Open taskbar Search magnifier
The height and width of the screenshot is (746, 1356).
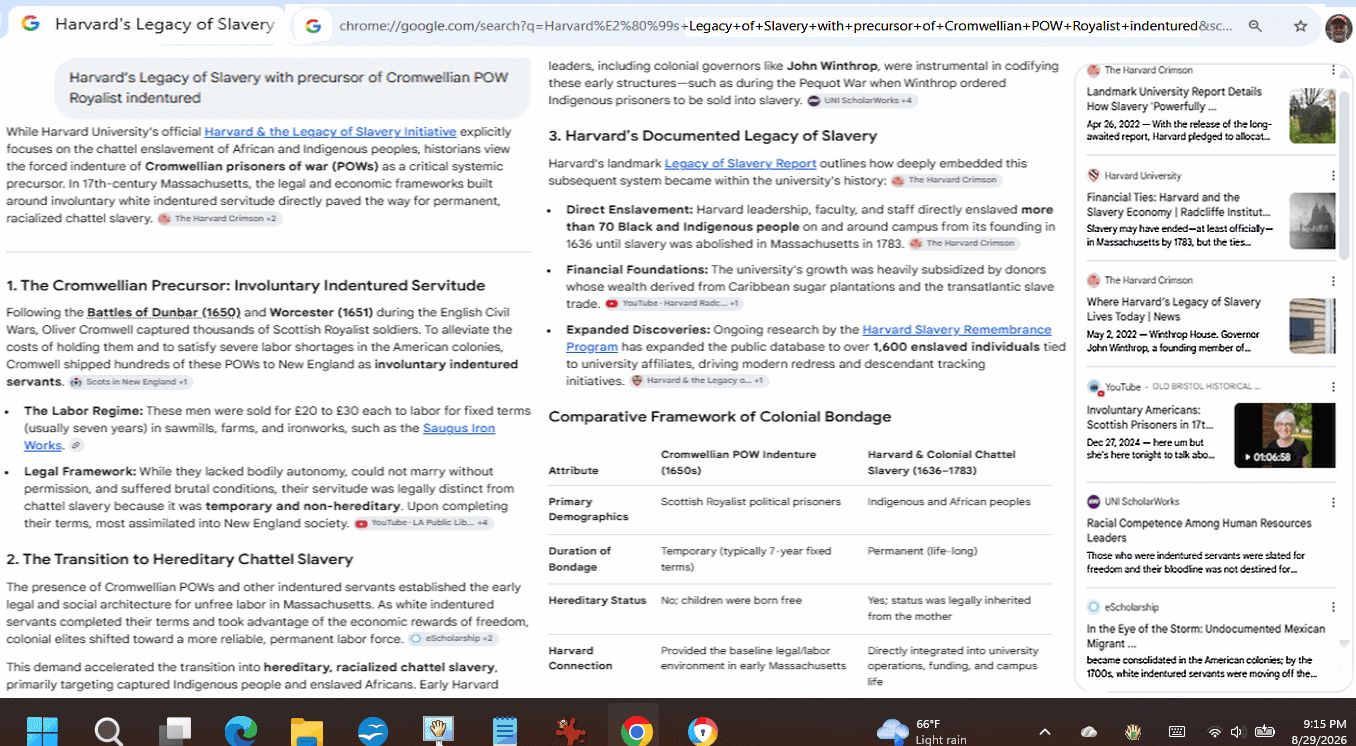click(x=109, y=732)
